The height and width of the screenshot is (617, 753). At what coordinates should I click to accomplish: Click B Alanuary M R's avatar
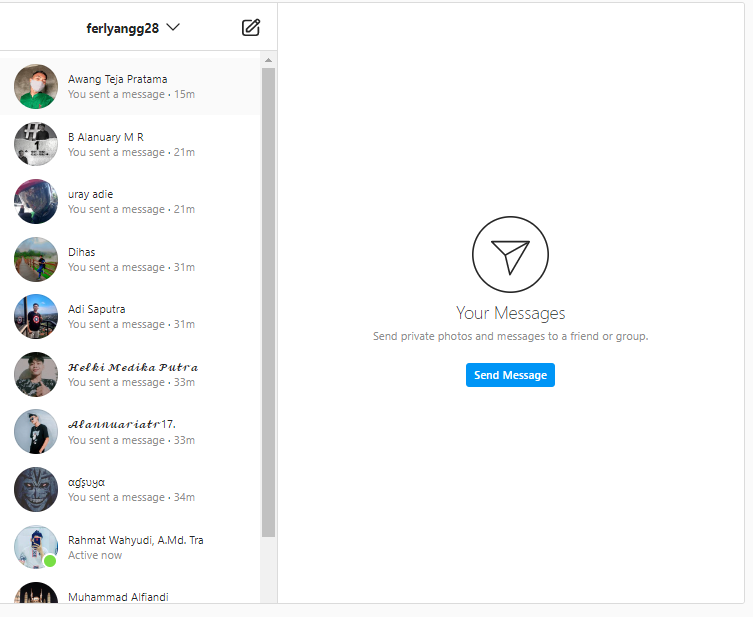[36, 144]
